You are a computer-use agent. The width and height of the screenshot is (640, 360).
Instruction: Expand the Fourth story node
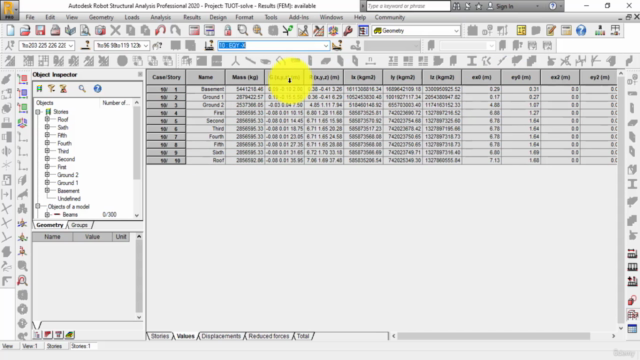47,143
